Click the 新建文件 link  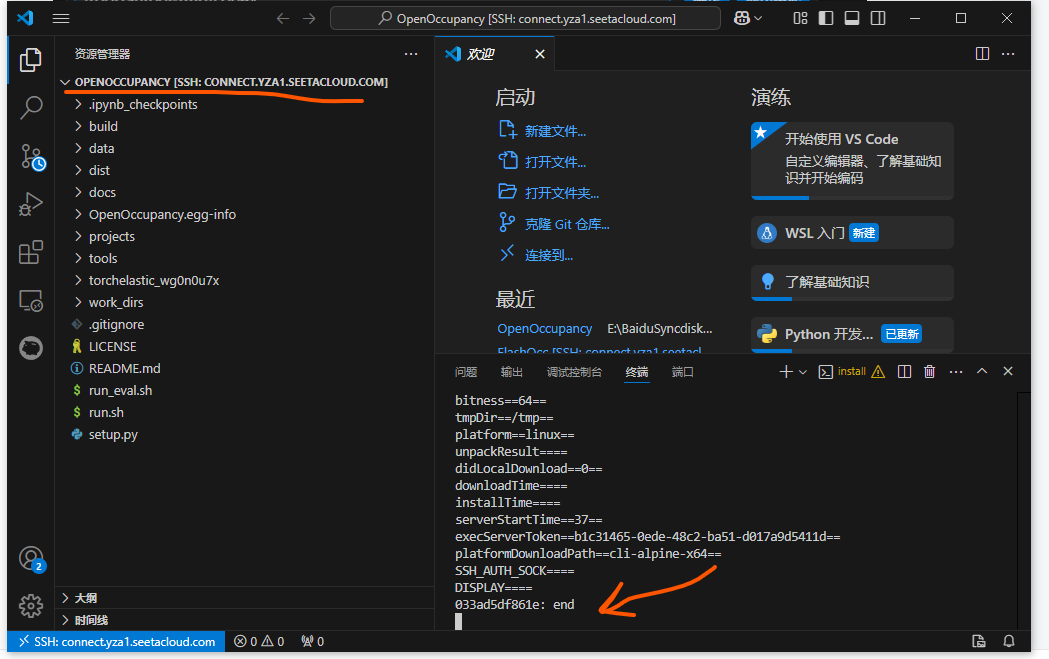(555, 131)
